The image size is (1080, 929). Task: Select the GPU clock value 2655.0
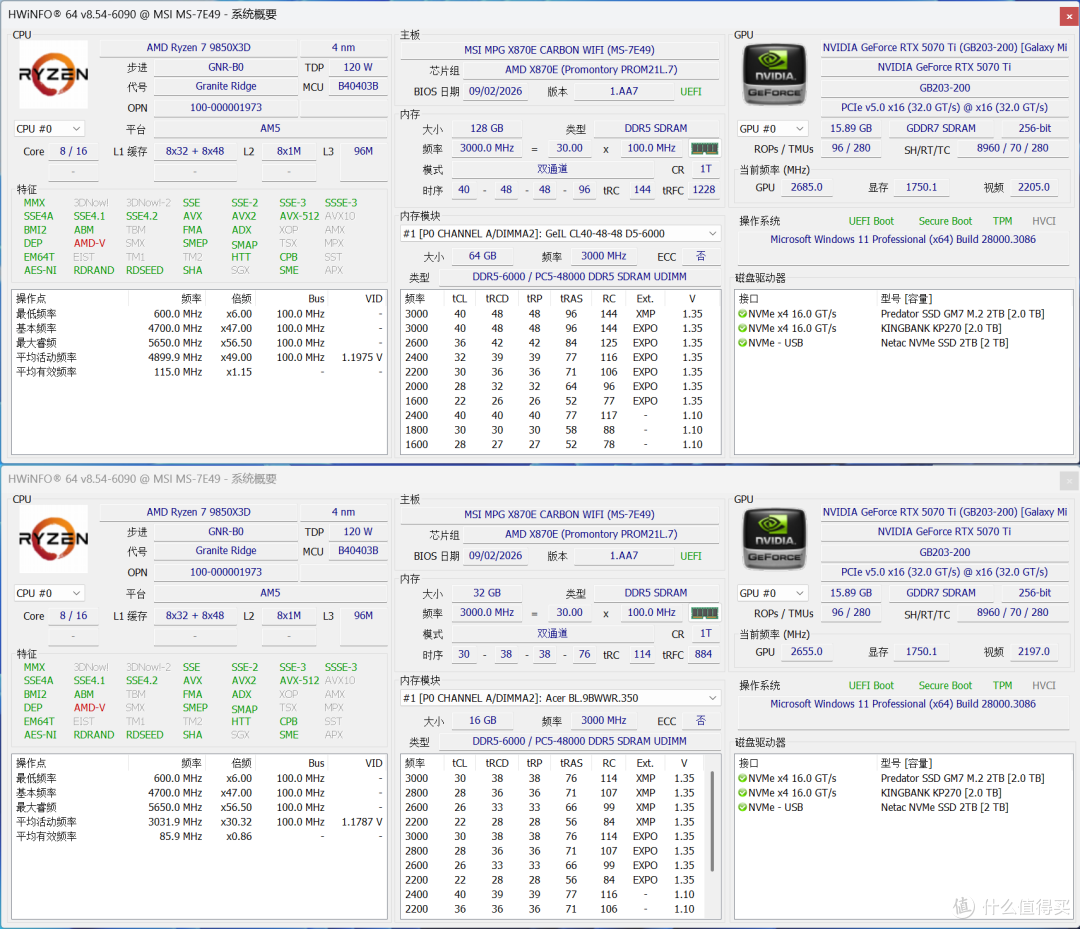point(807,651)
